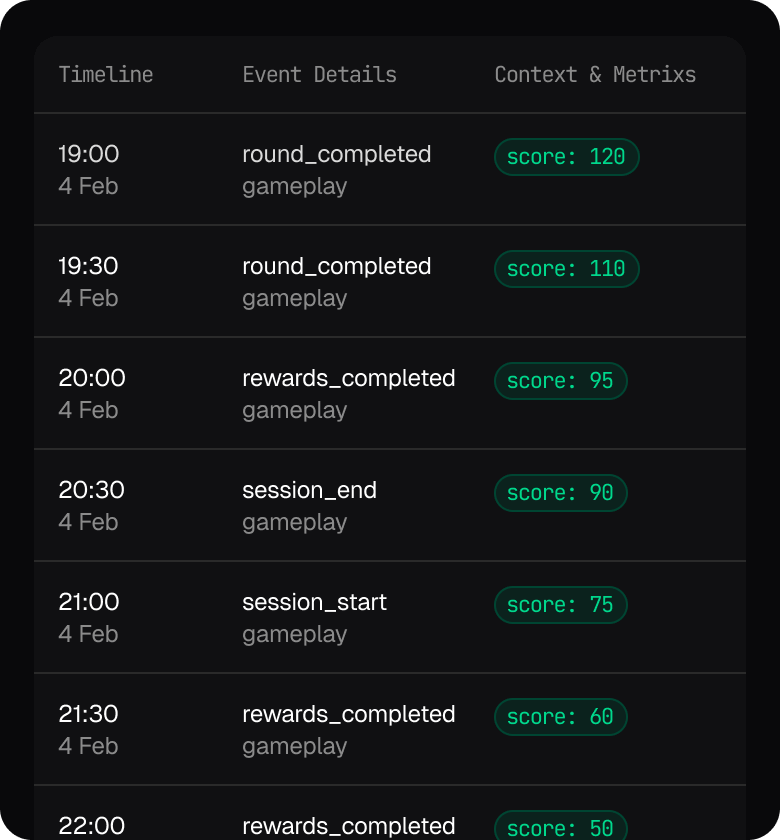
Task: Select the score: 120 badge
Action: coord(566,157)
